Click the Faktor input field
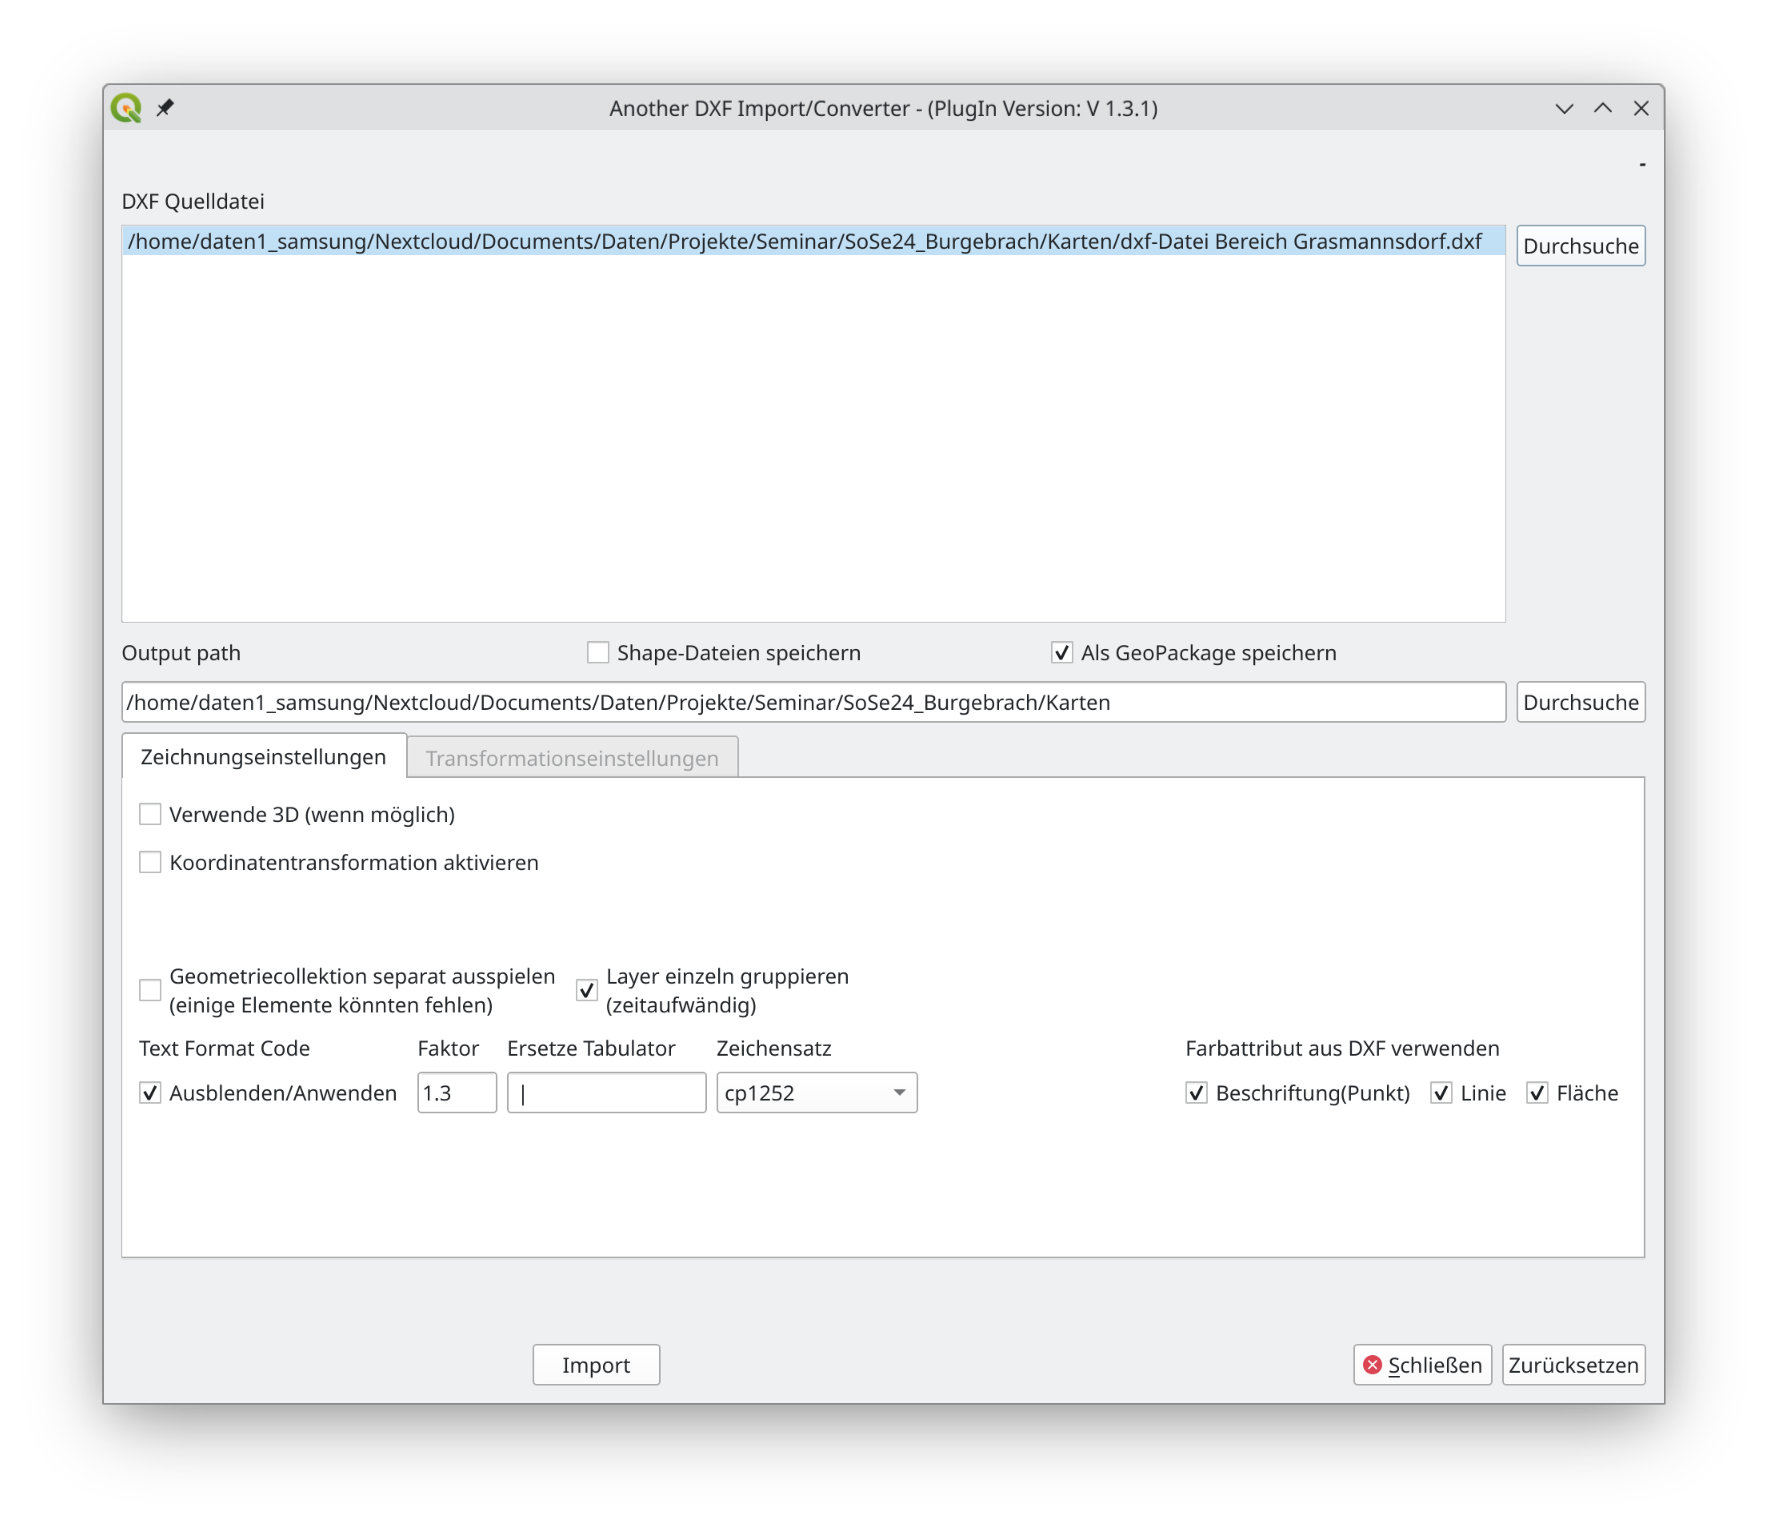Screen dimensions: 1768x1525 [x=456, y=1093]
